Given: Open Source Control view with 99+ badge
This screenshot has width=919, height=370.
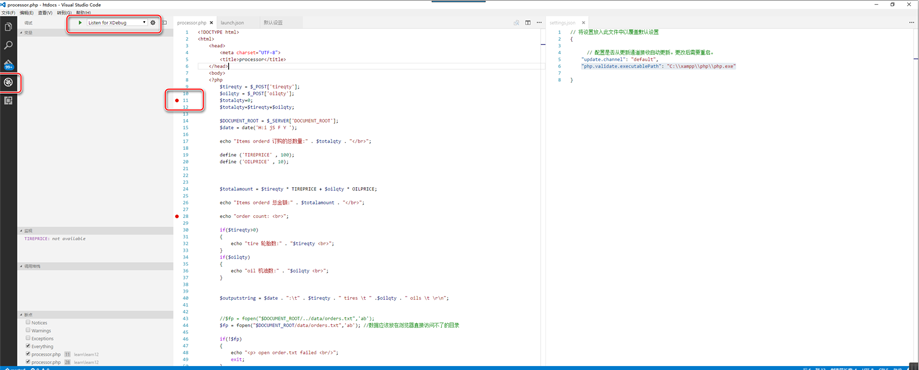Looking at the screenshot, I should coord(9,64).
